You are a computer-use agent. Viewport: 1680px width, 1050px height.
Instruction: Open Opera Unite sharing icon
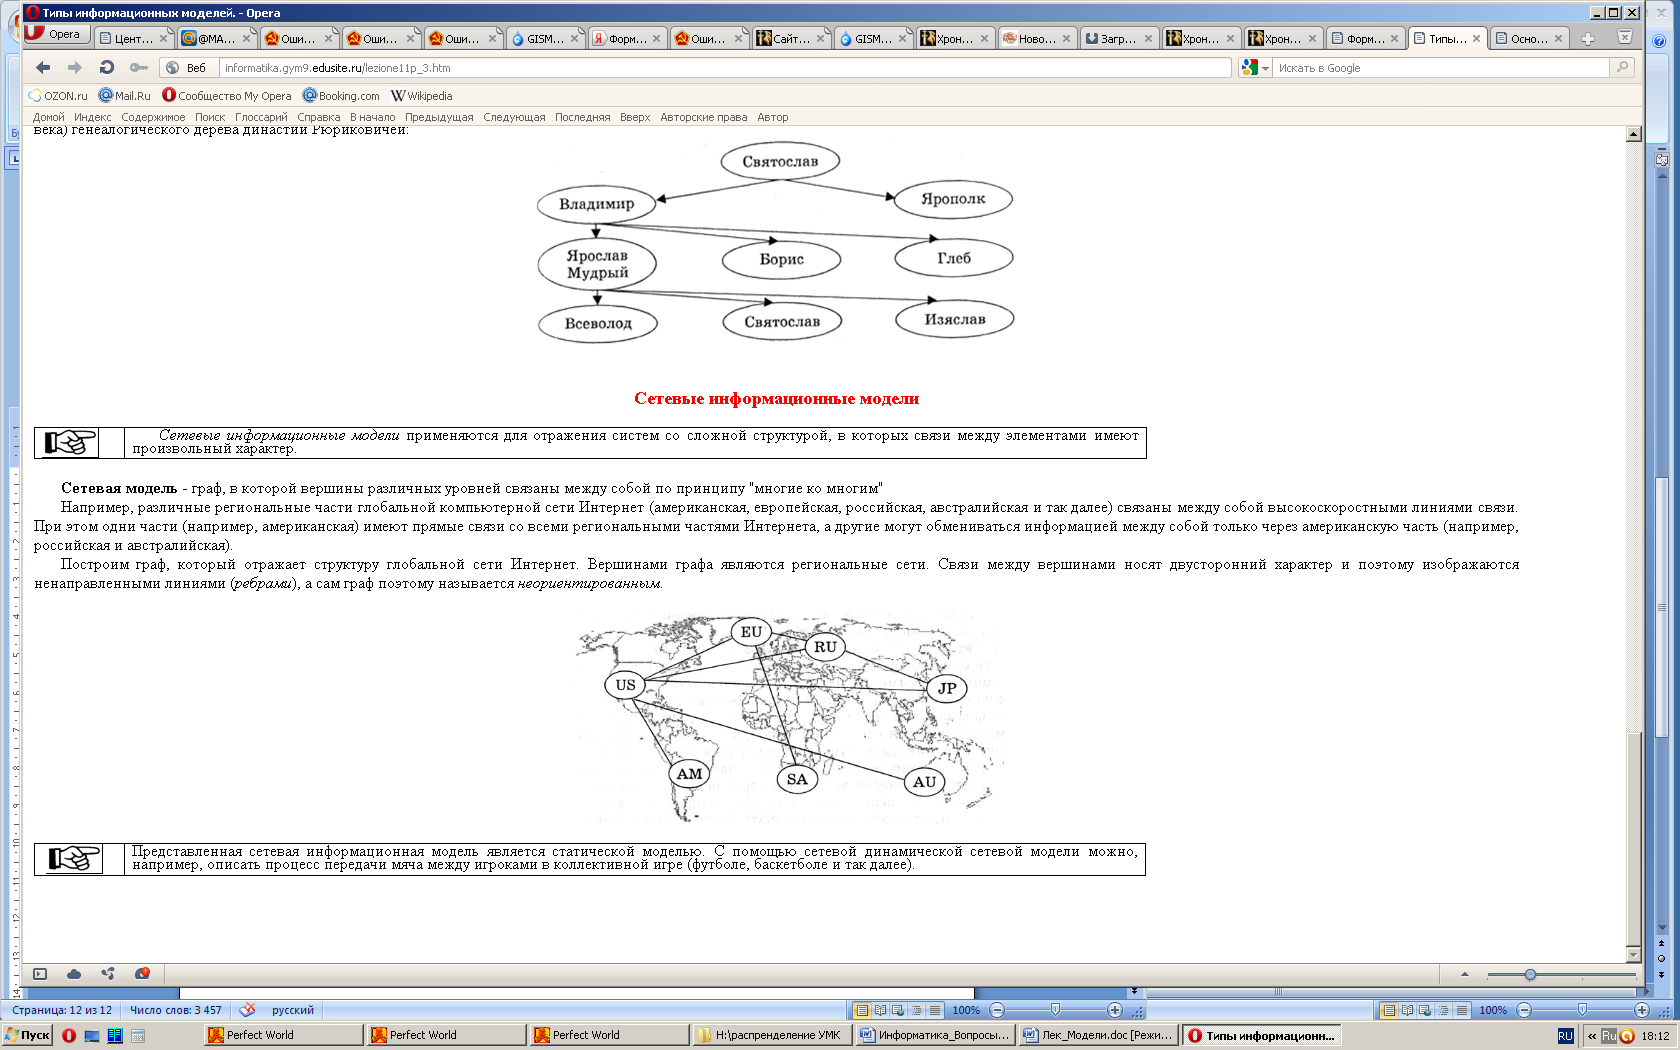point(108,974)
